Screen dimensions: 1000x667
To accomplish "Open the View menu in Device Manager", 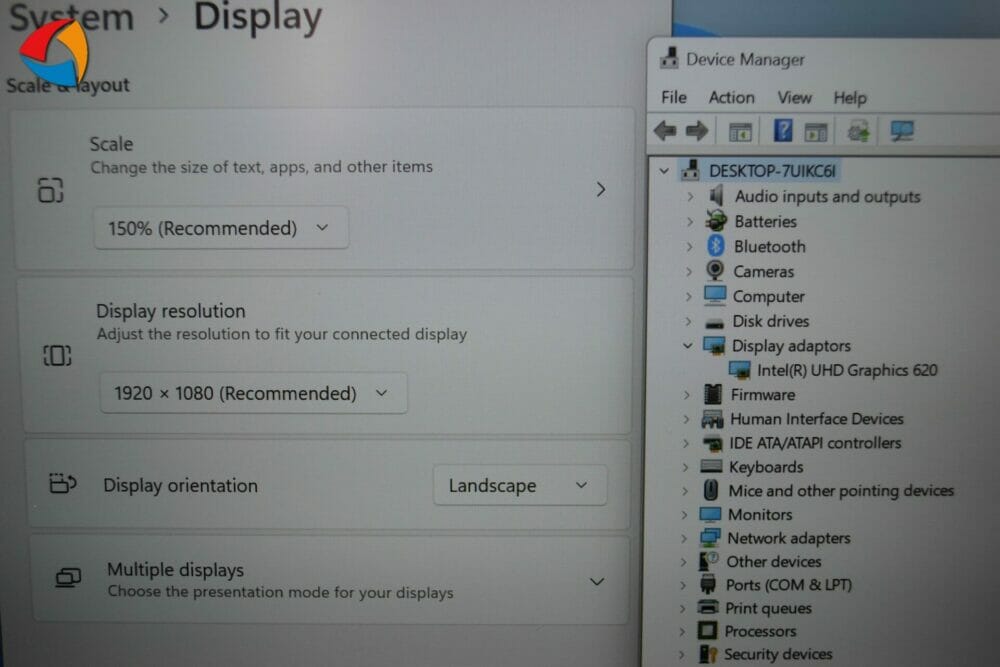I will pyautogui.click(x=795, y=98).
